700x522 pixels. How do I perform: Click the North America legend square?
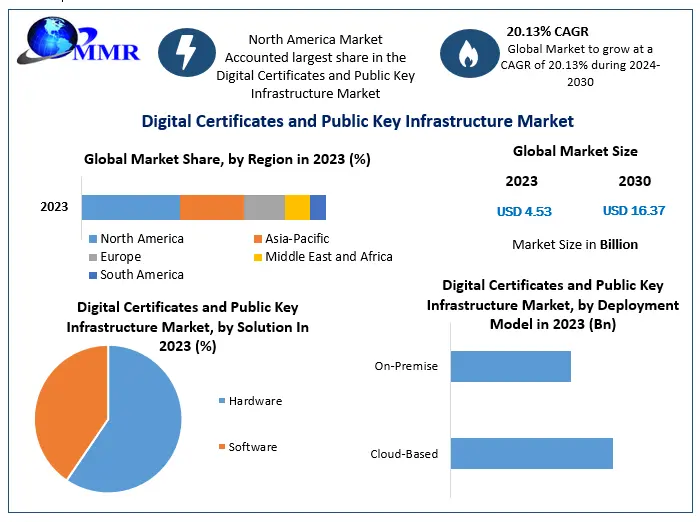point(93,240)
